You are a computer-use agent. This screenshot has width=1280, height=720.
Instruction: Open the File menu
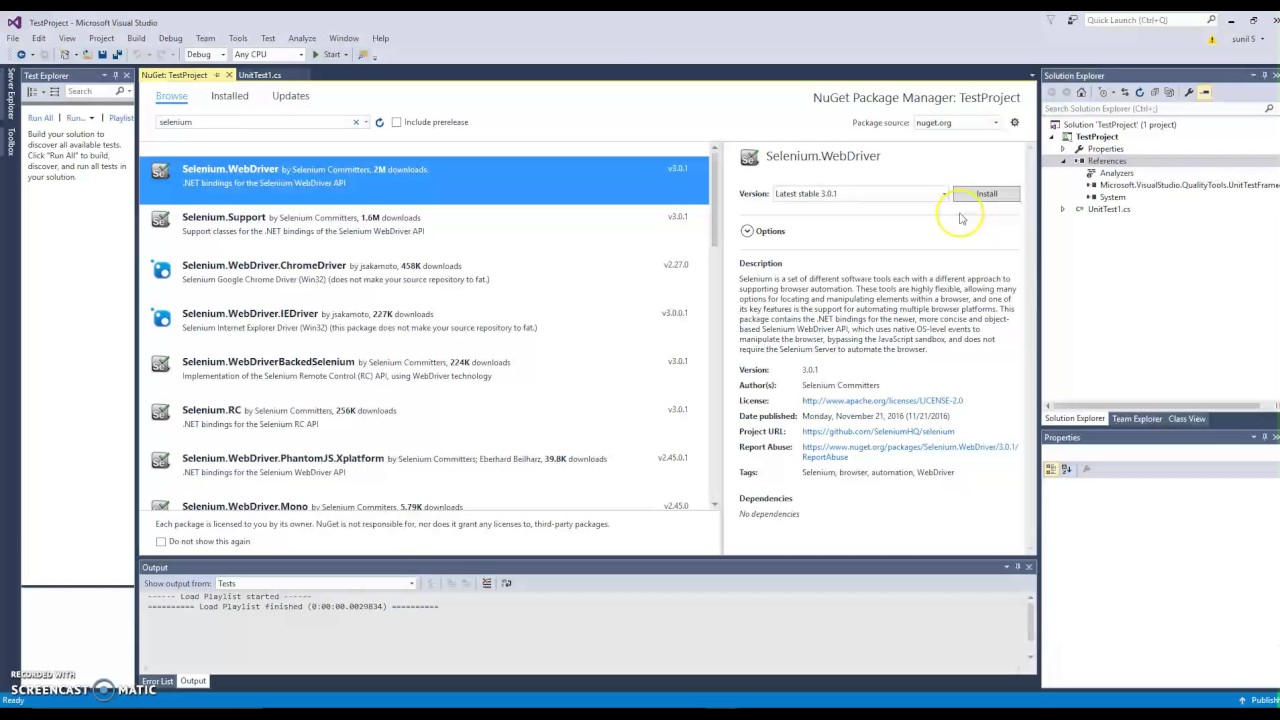point(13,38)
